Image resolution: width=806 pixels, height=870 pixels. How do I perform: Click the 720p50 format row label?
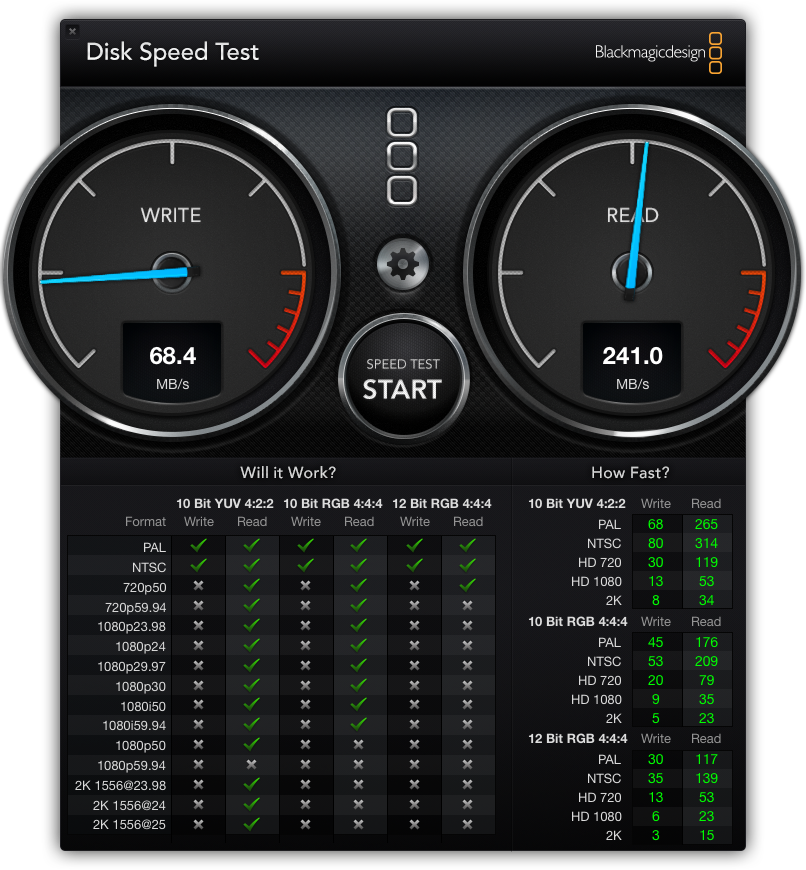144,587
